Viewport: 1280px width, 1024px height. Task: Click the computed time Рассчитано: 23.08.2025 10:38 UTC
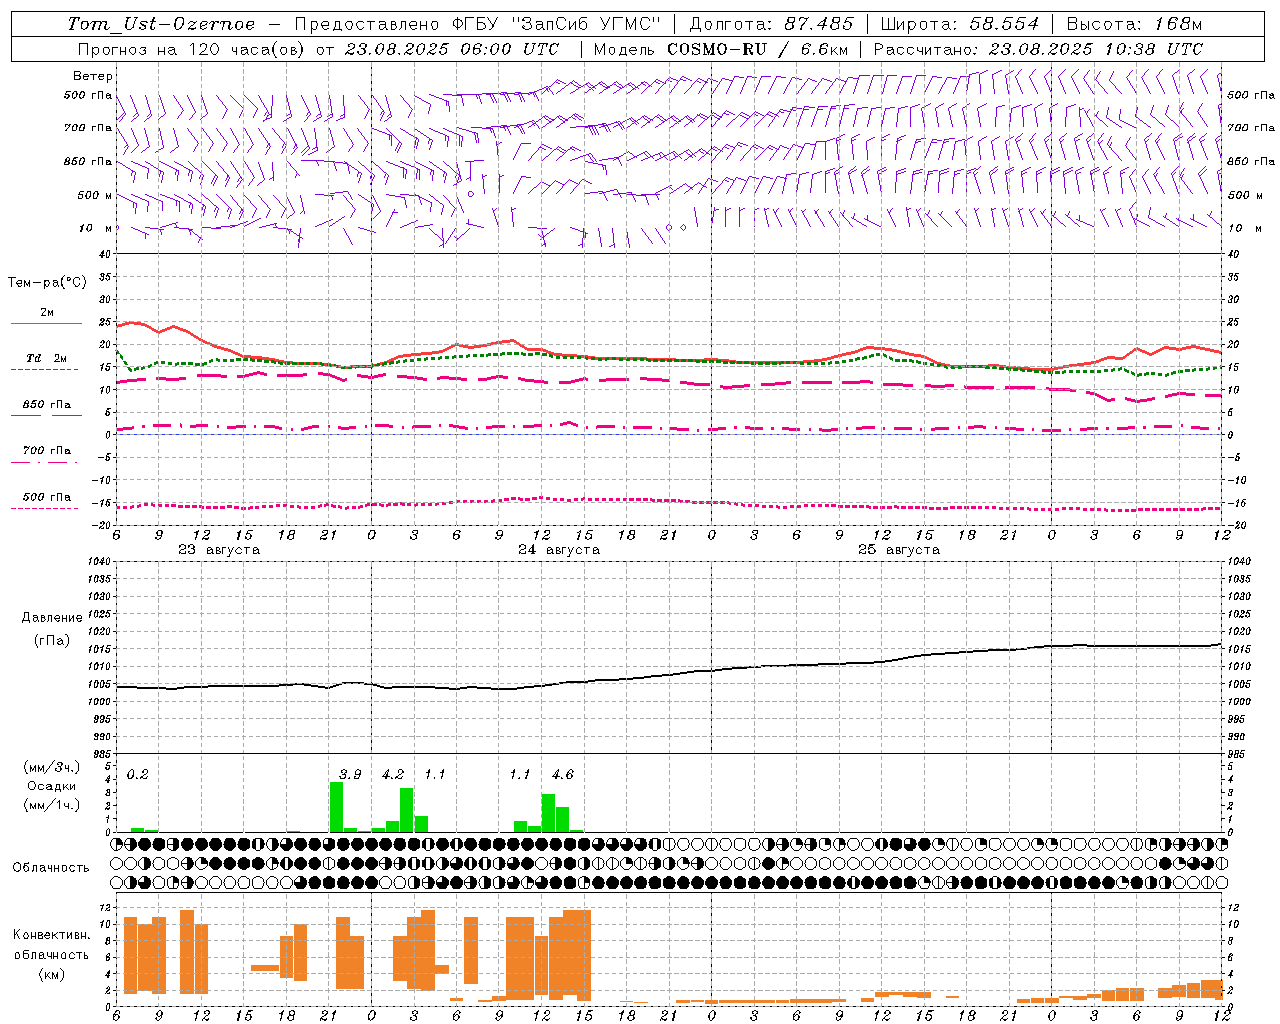pyautogui.click(x=1038, y=49)
